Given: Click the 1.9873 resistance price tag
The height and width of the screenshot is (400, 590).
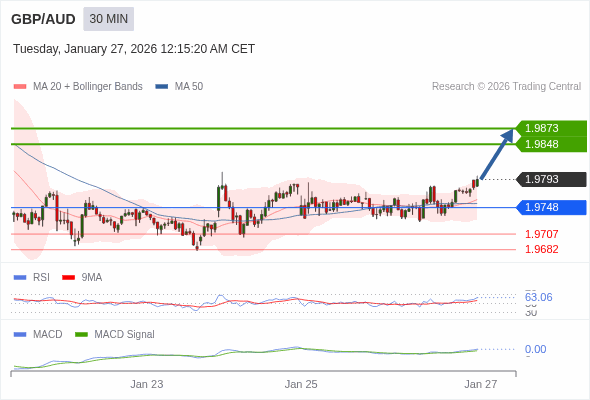Looking at the screenshot, I should point(551,128).
